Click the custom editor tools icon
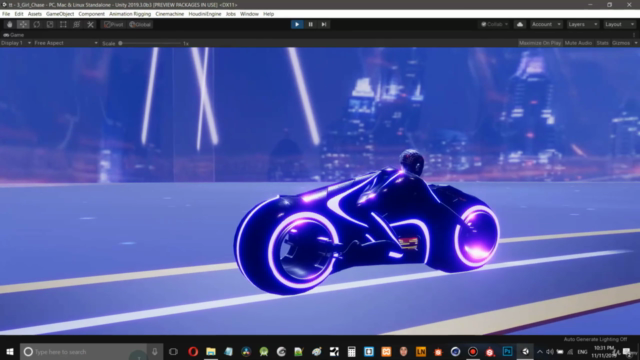Viewport: 640px width, 360px height. point(90,24)
